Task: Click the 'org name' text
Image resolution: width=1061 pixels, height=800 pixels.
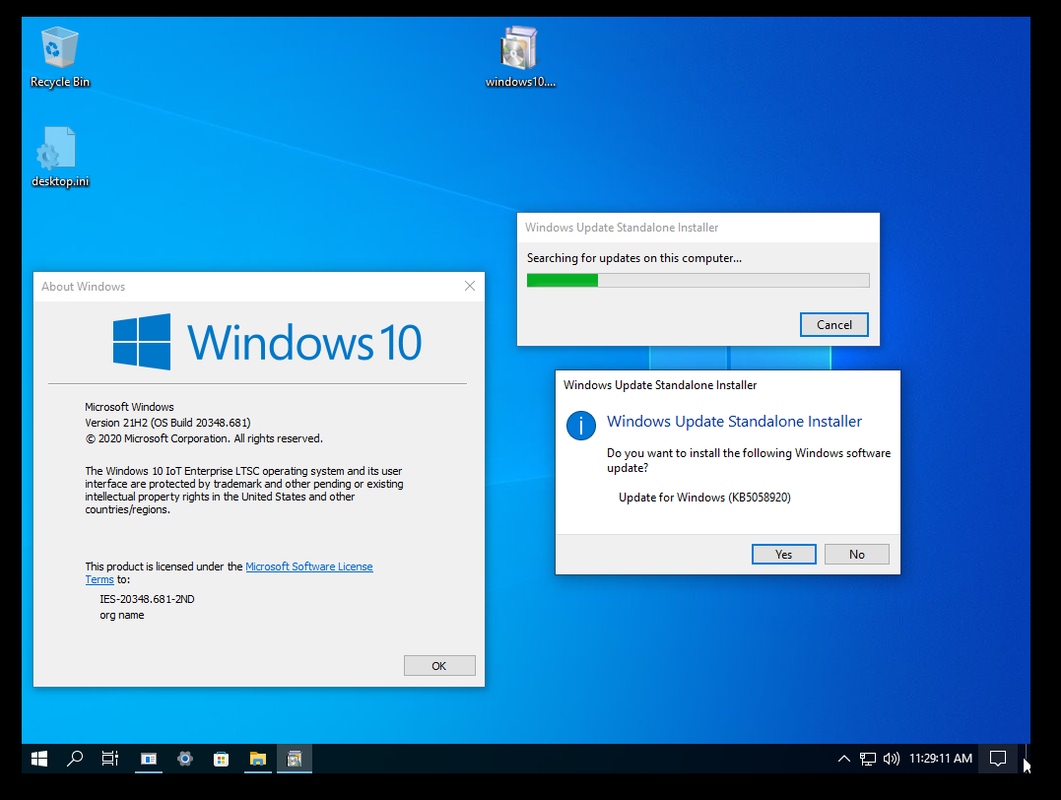Action: pos(122,615)
